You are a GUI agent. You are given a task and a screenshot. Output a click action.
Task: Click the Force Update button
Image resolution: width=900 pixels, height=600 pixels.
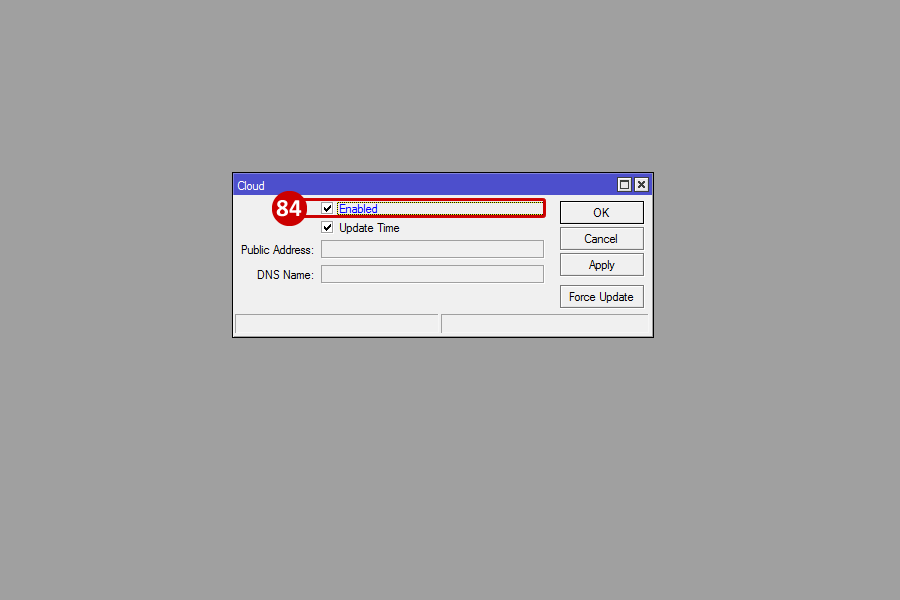coord(602,297)
